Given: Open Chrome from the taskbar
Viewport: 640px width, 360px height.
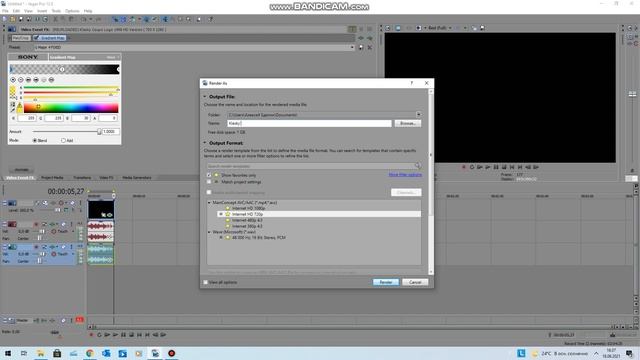Looking at the screenshot, I should 90,353.
